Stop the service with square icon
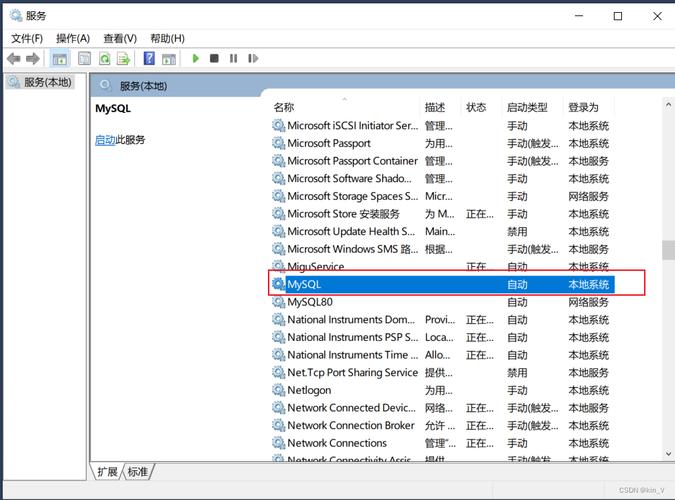675x500 pixels. pos(214,58)
